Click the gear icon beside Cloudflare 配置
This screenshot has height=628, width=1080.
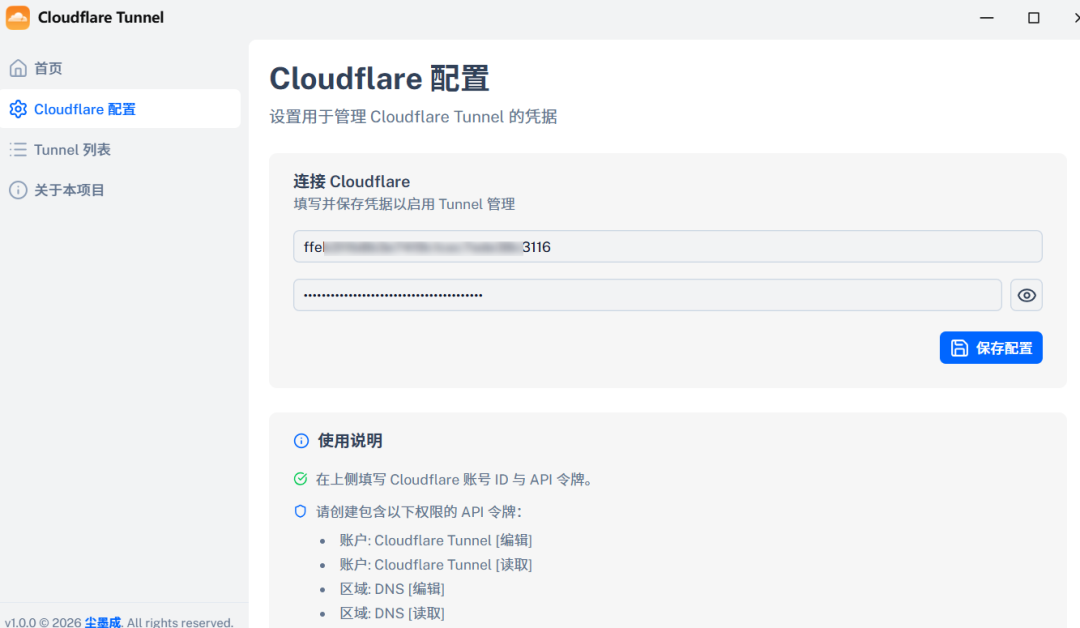click(18, 109)
